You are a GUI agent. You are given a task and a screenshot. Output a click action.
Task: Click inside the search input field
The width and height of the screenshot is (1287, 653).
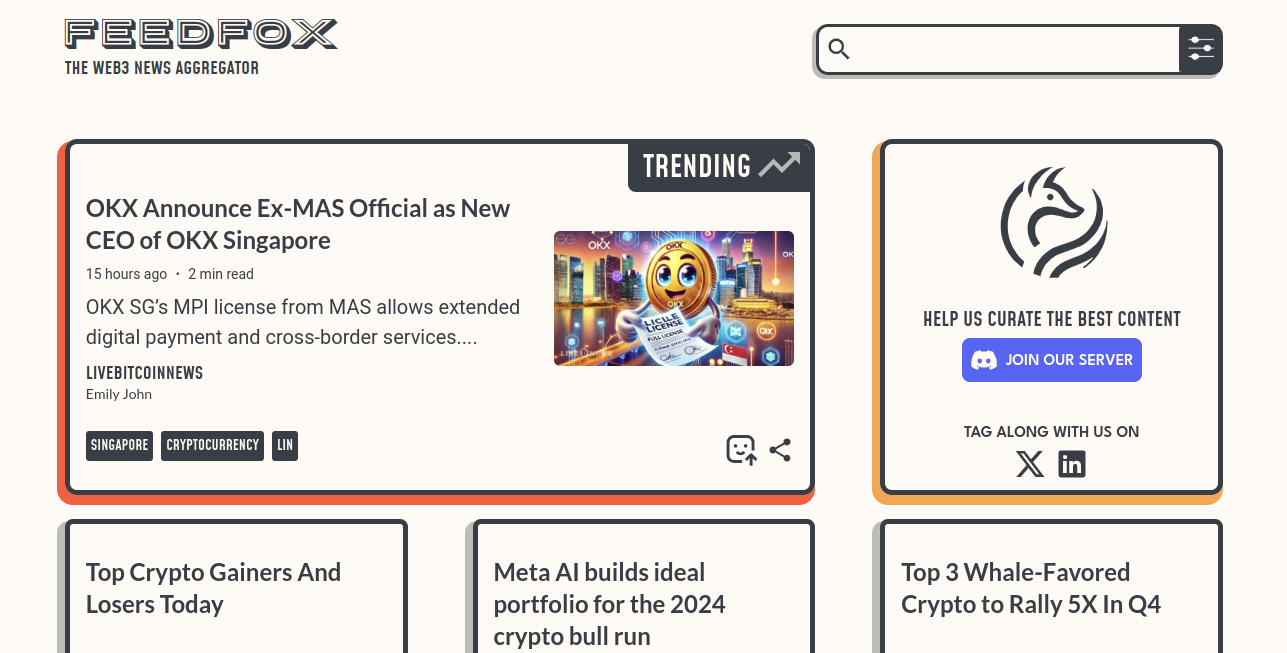[1015, 49]
